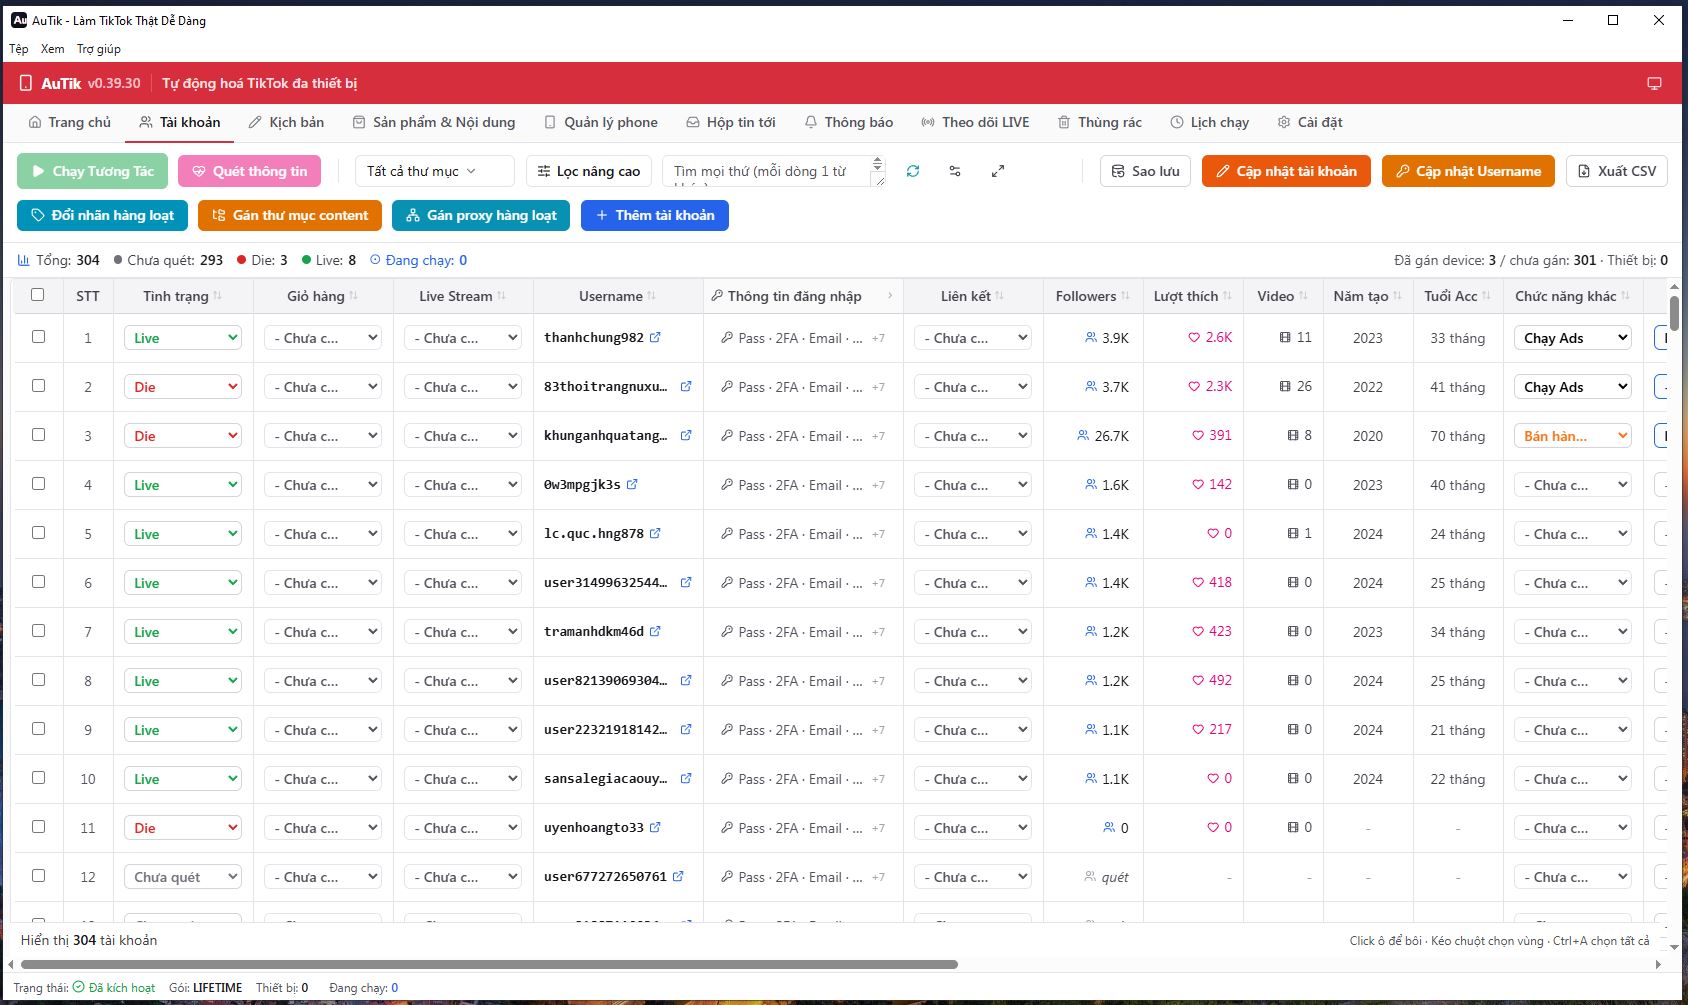Tick the select-all checkbox in table header
The height and width of the screenshot is (1005, 1688).
pos(38,294)
